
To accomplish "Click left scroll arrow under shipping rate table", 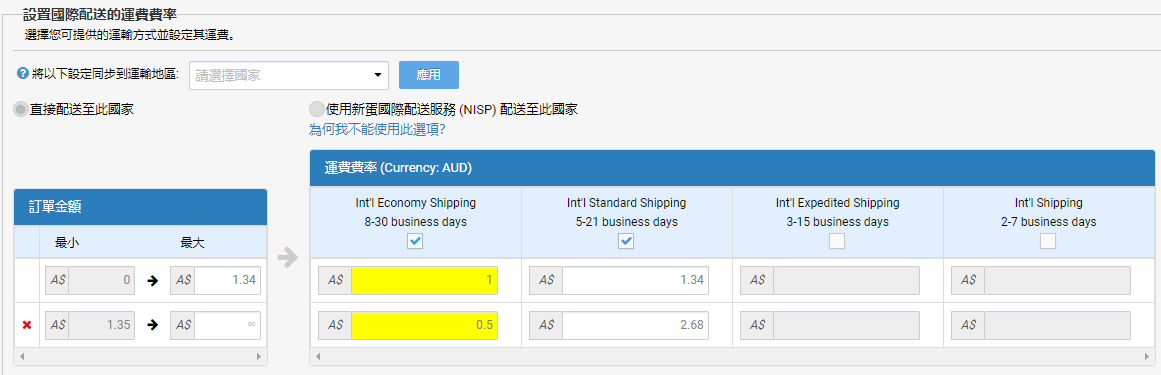I will 318,356.
